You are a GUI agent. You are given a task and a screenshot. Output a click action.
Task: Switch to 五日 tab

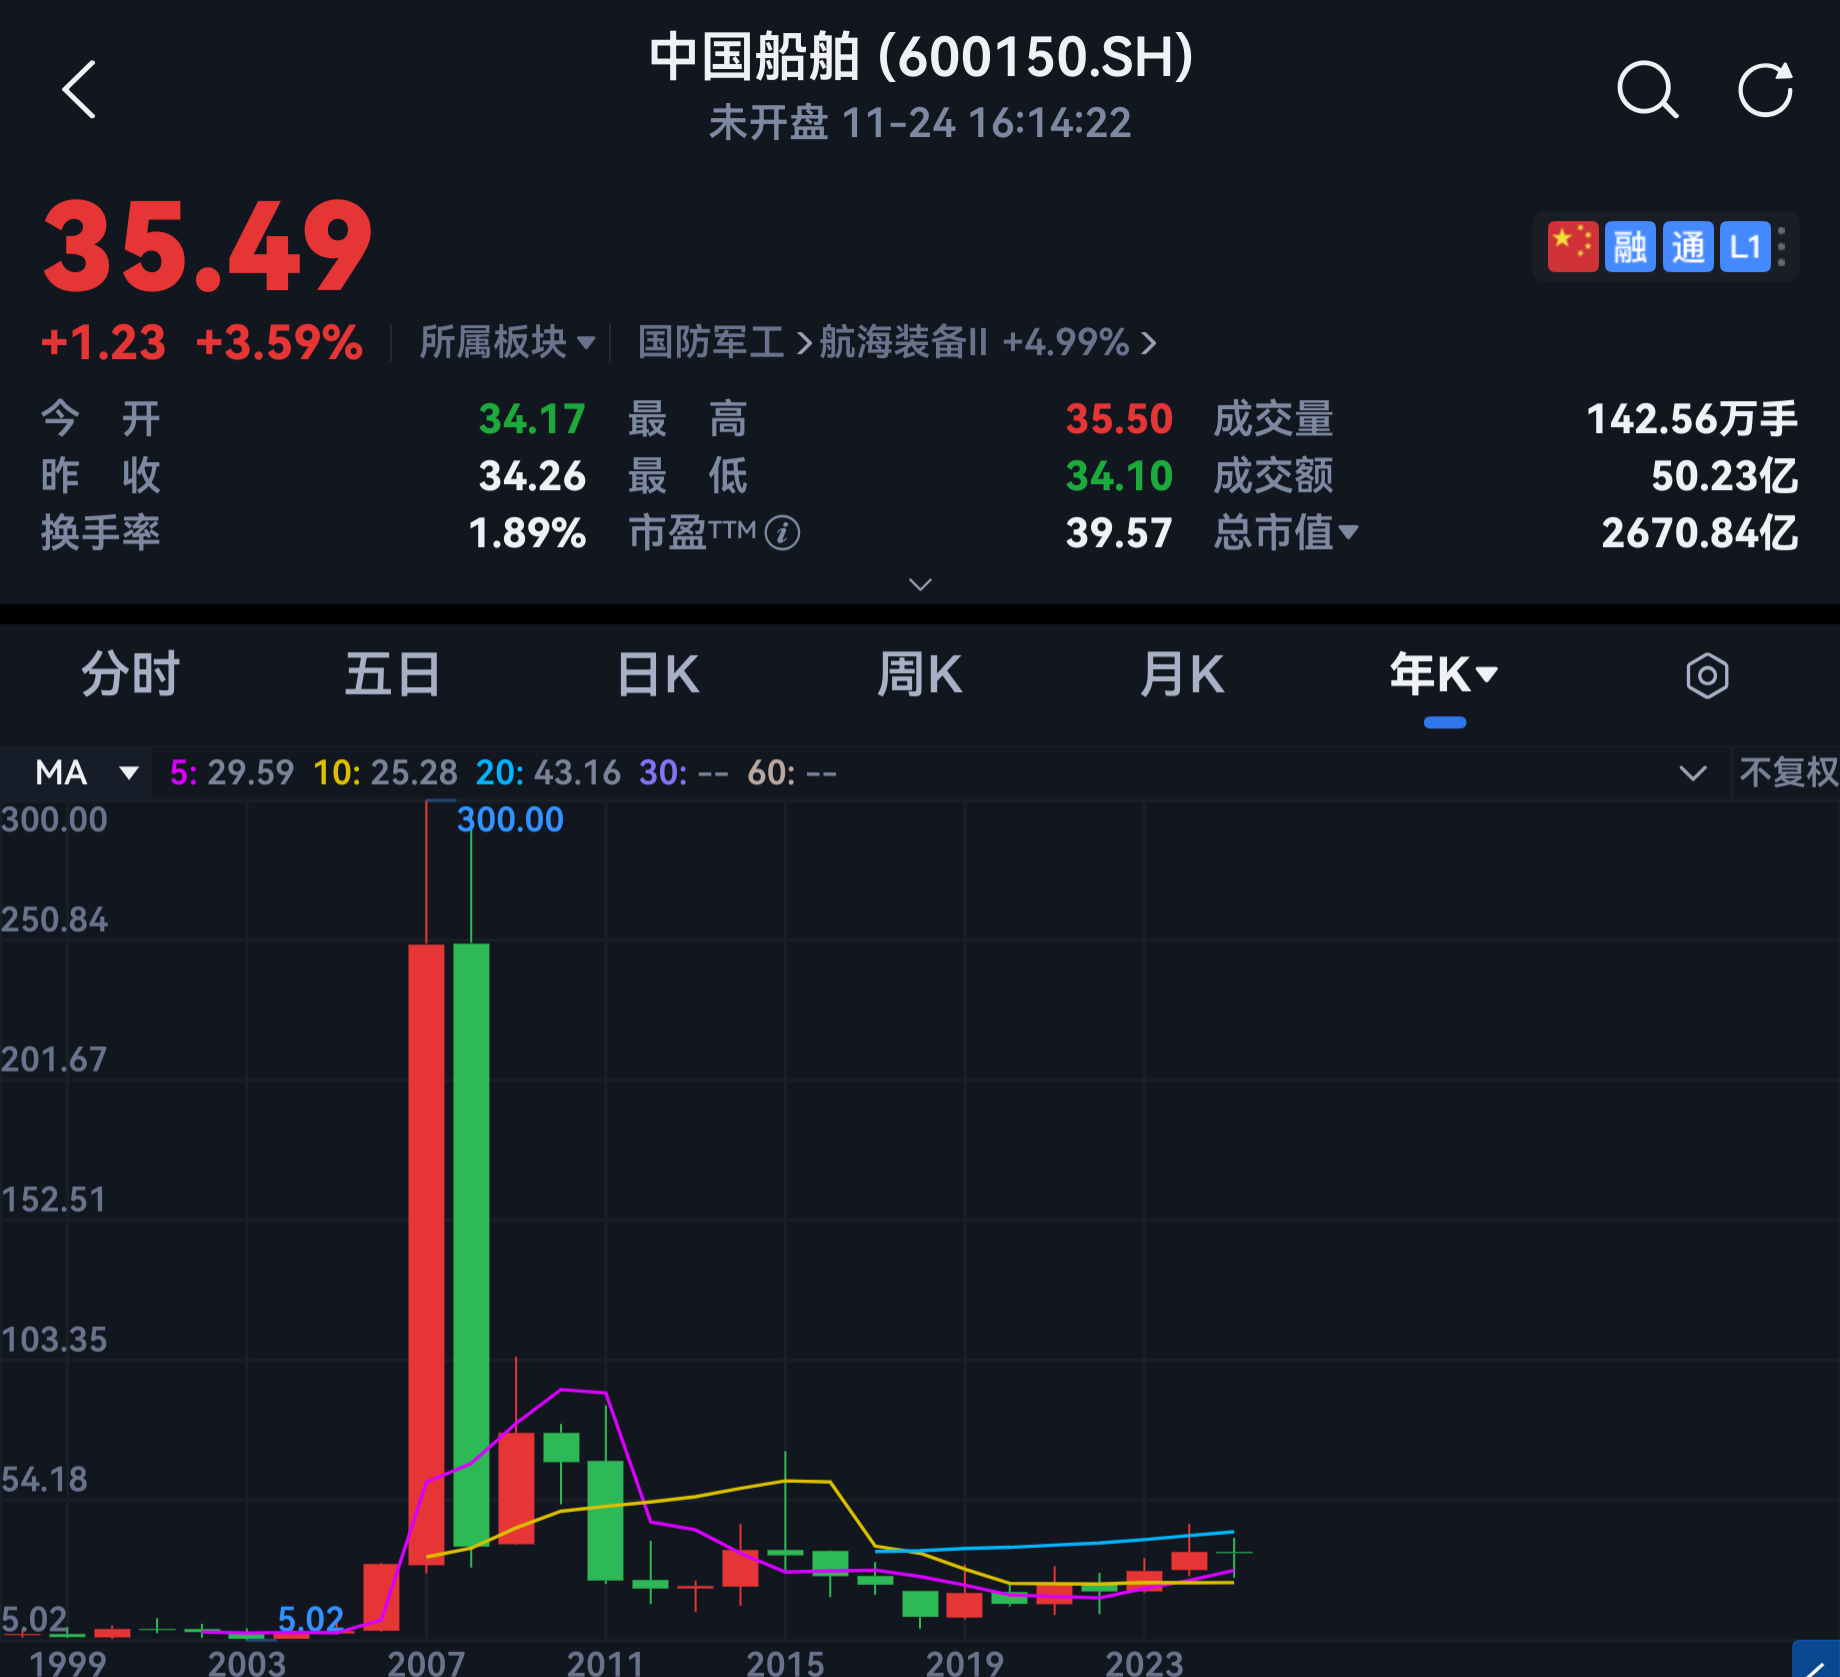(x=393, y=675)
